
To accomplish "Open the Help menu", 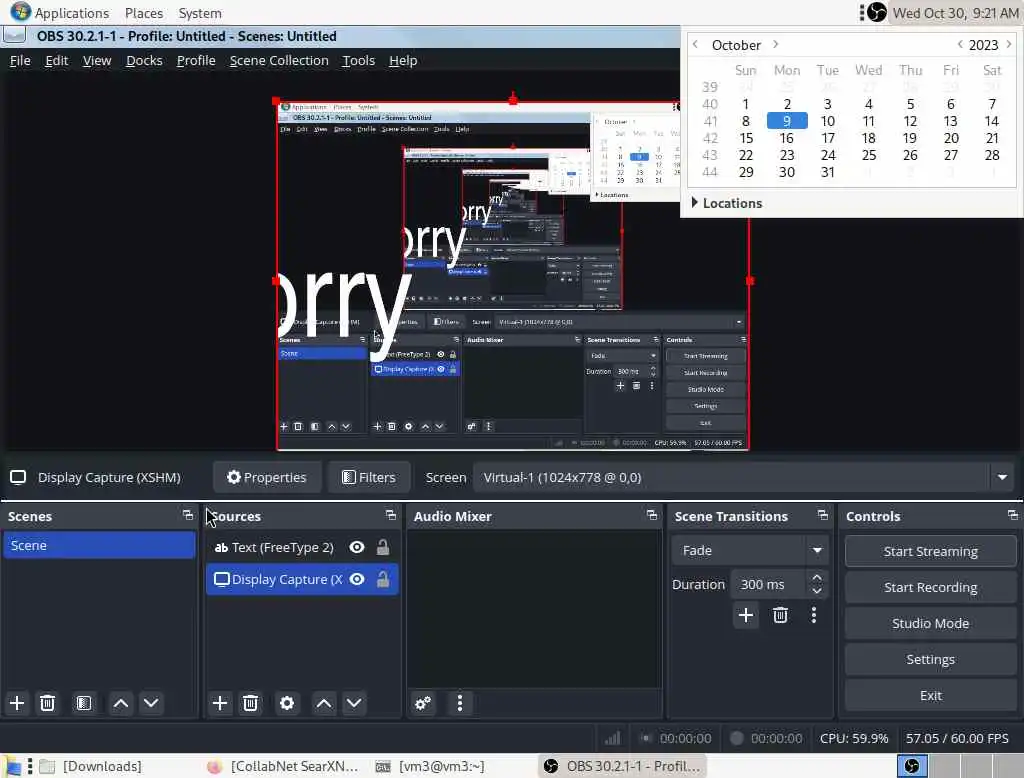I will tap(403, 61).
